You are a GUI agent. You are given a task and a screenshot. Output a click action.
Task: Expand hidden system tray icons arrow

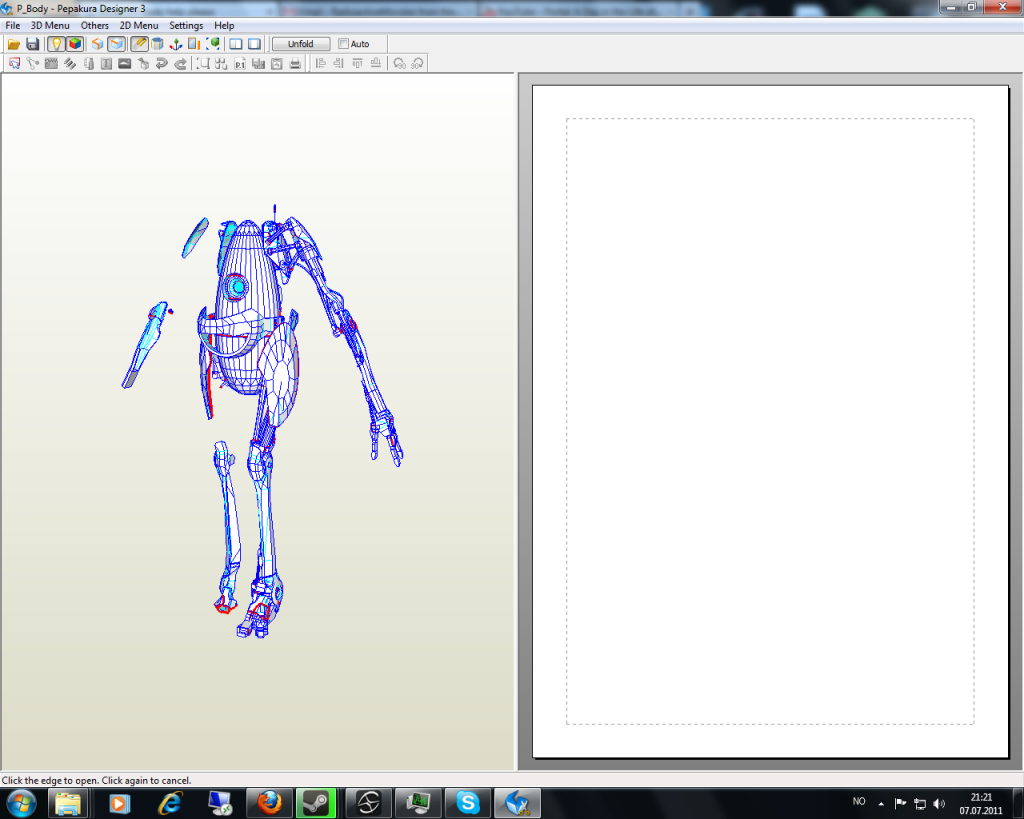[881, 803]
